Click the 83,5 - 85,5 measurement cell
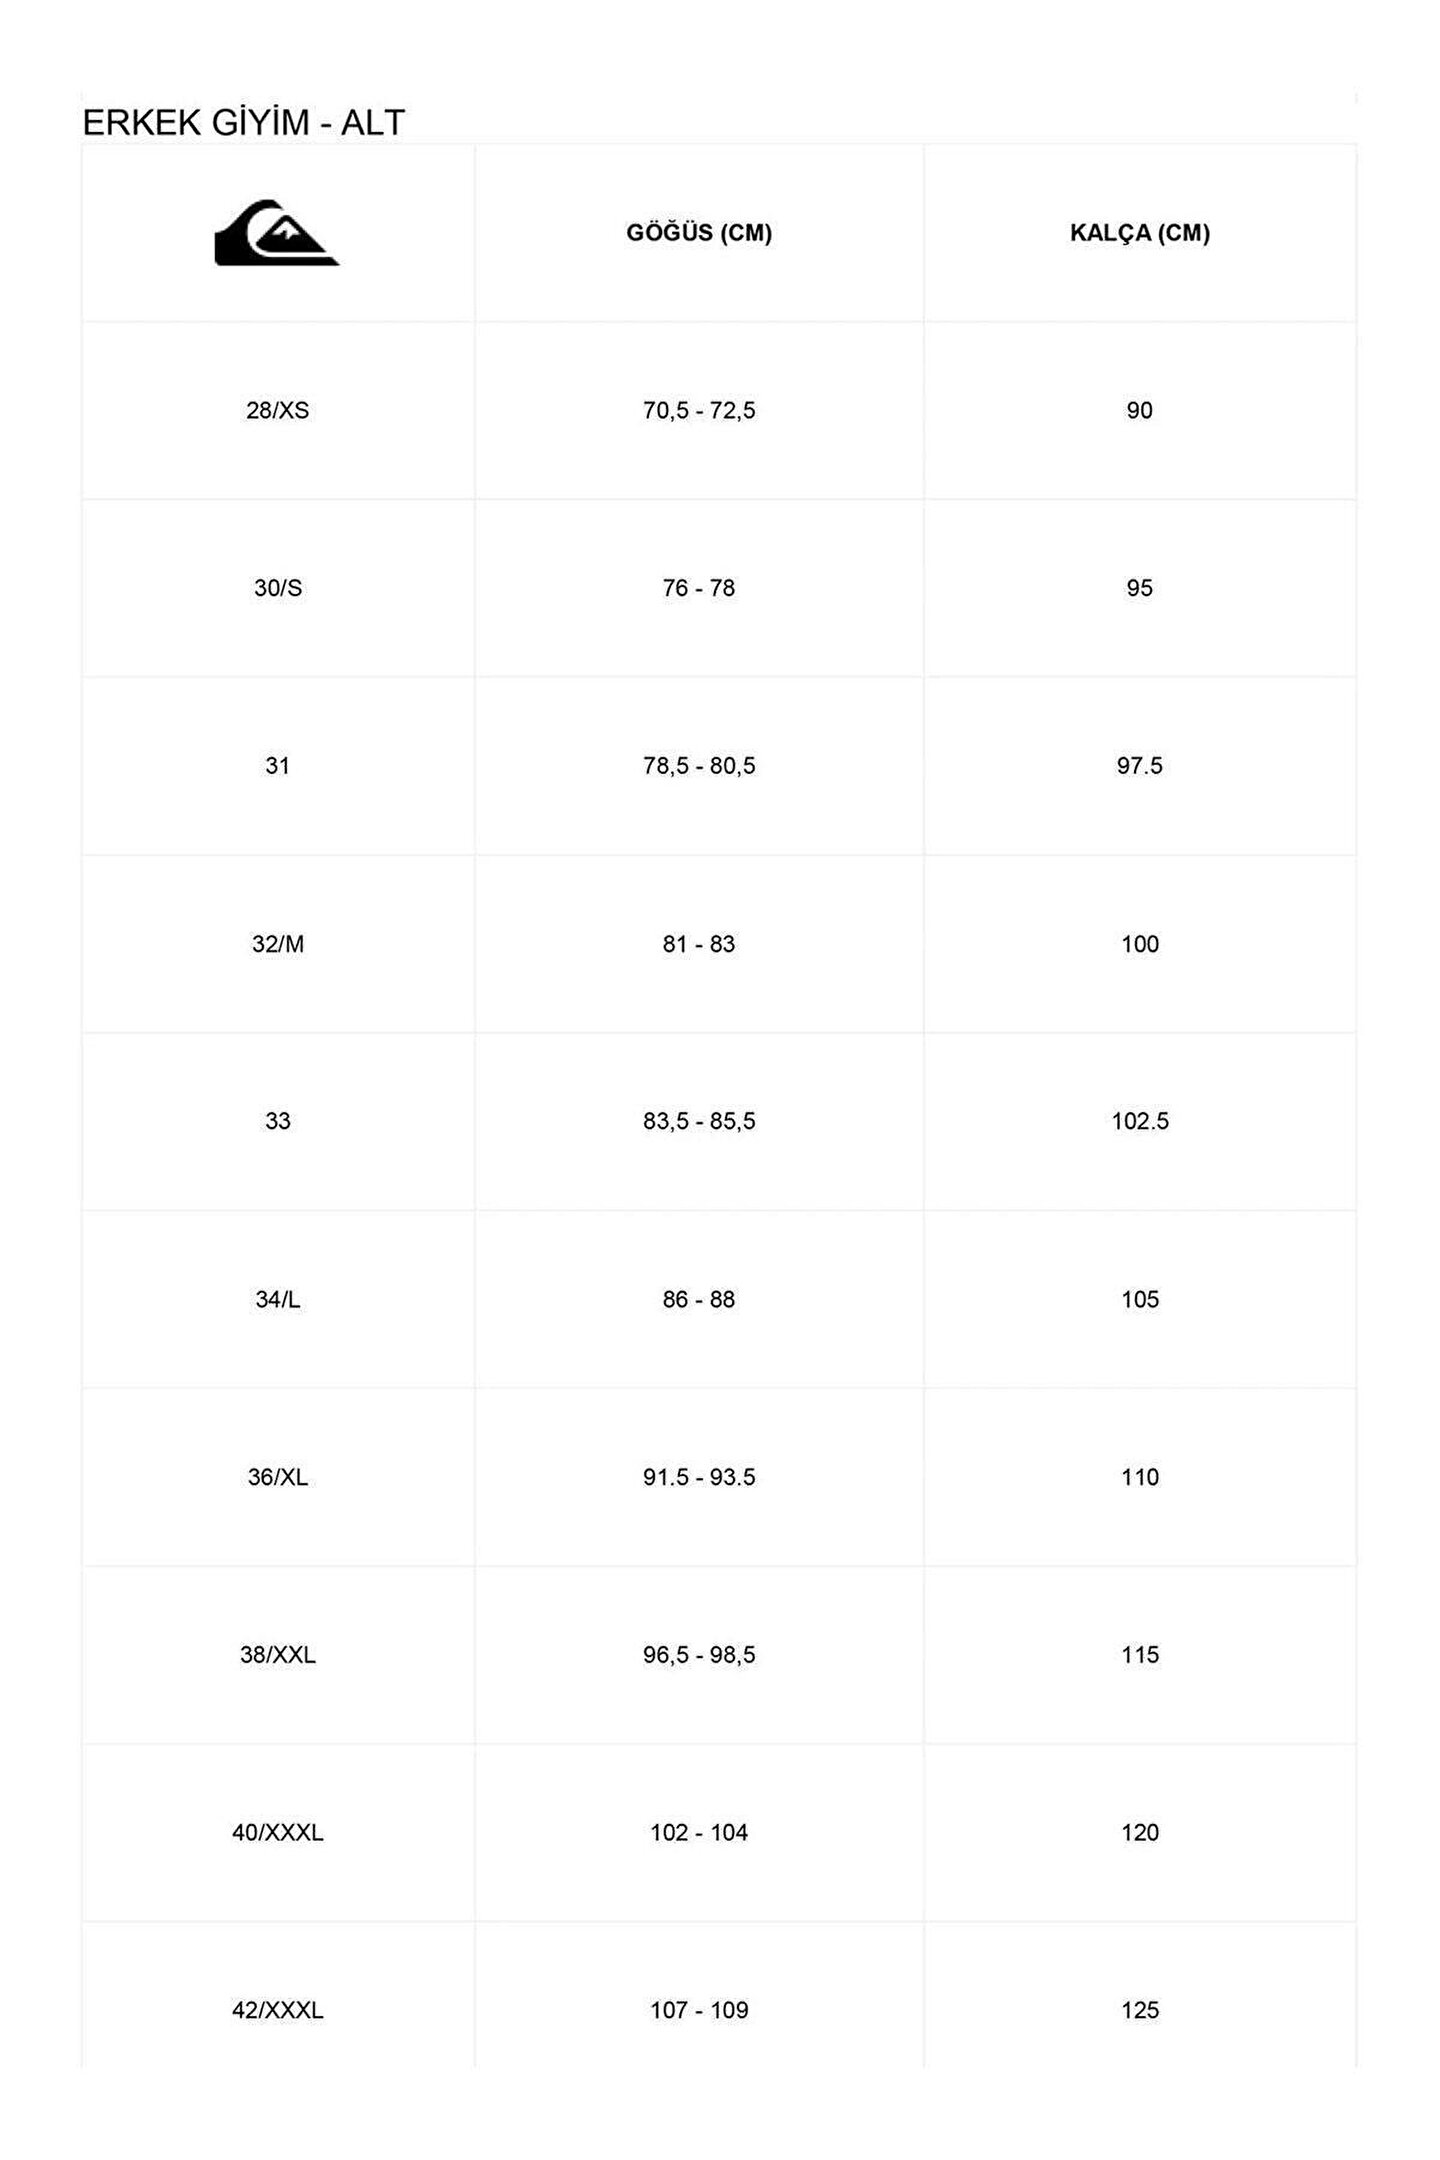 [699, 1121]
